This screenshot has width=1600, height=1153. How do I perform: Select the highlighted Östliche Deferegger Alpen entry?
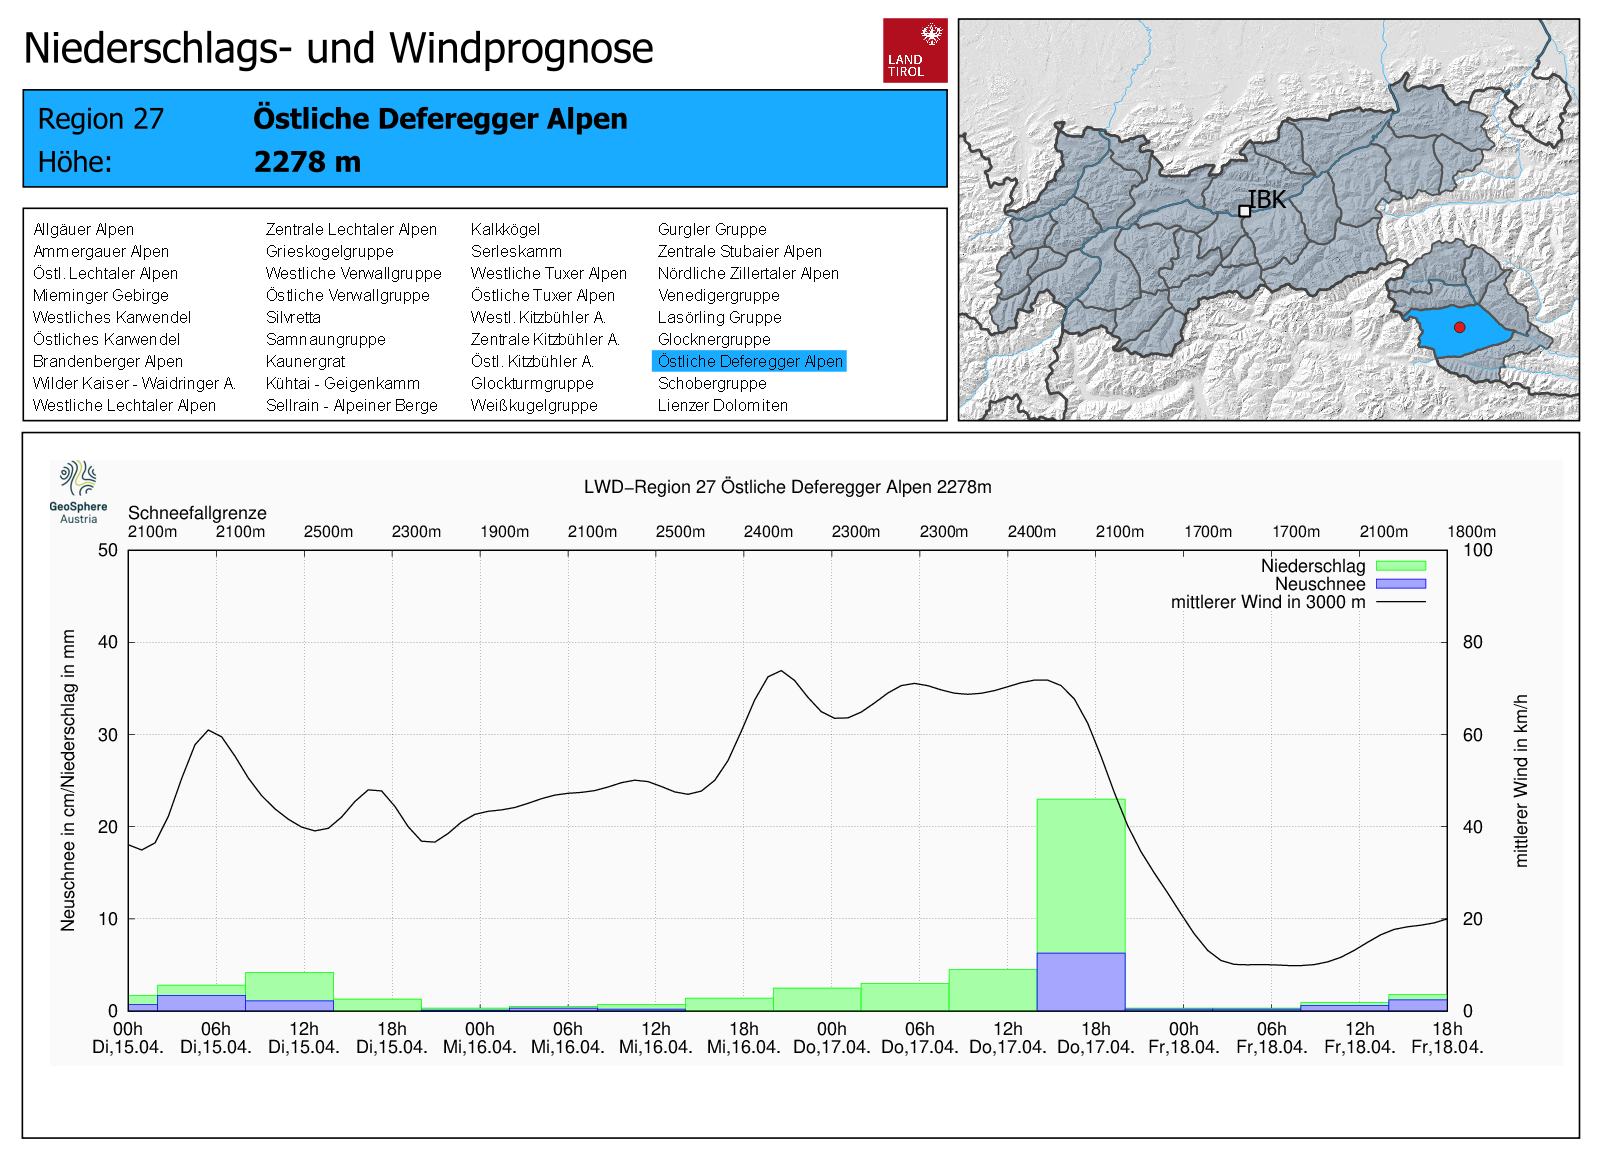(x=749, y=361)
